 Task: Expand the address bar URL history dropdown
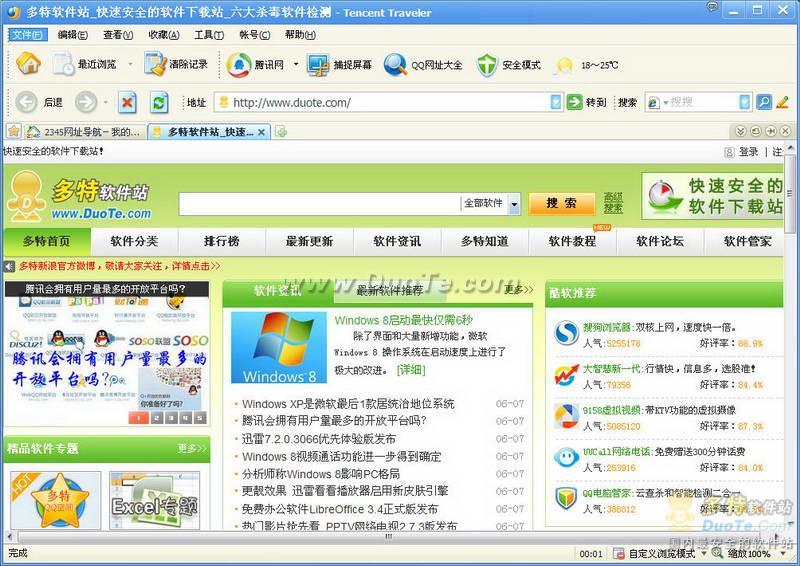pos(556,102)
